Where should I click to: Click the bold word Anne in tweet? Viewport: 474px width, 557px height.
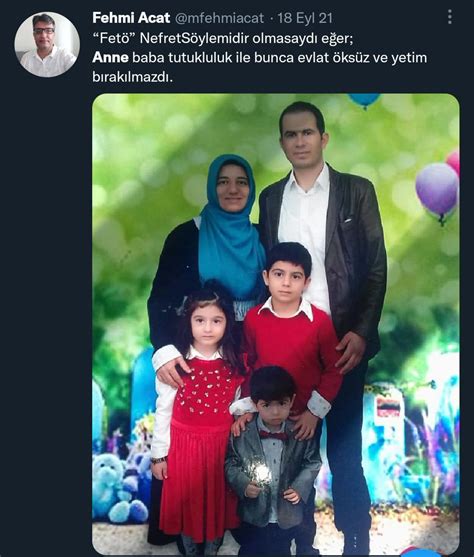coord(110,58)
